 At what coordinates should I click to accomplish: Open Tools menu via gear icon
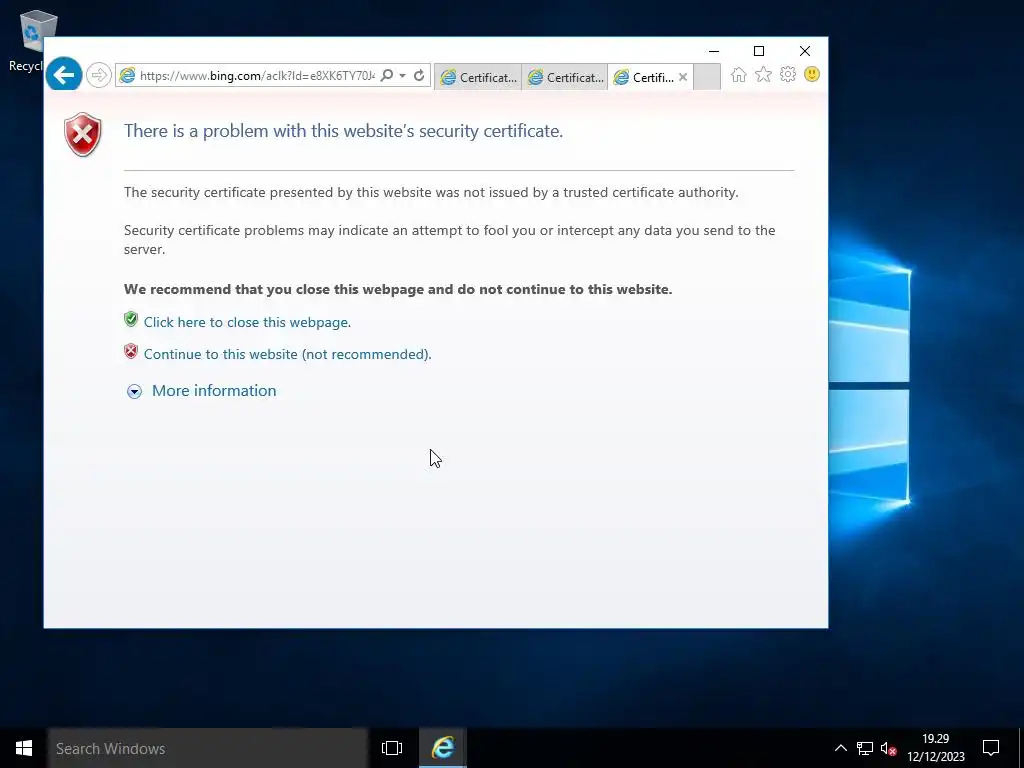[788, 74]
